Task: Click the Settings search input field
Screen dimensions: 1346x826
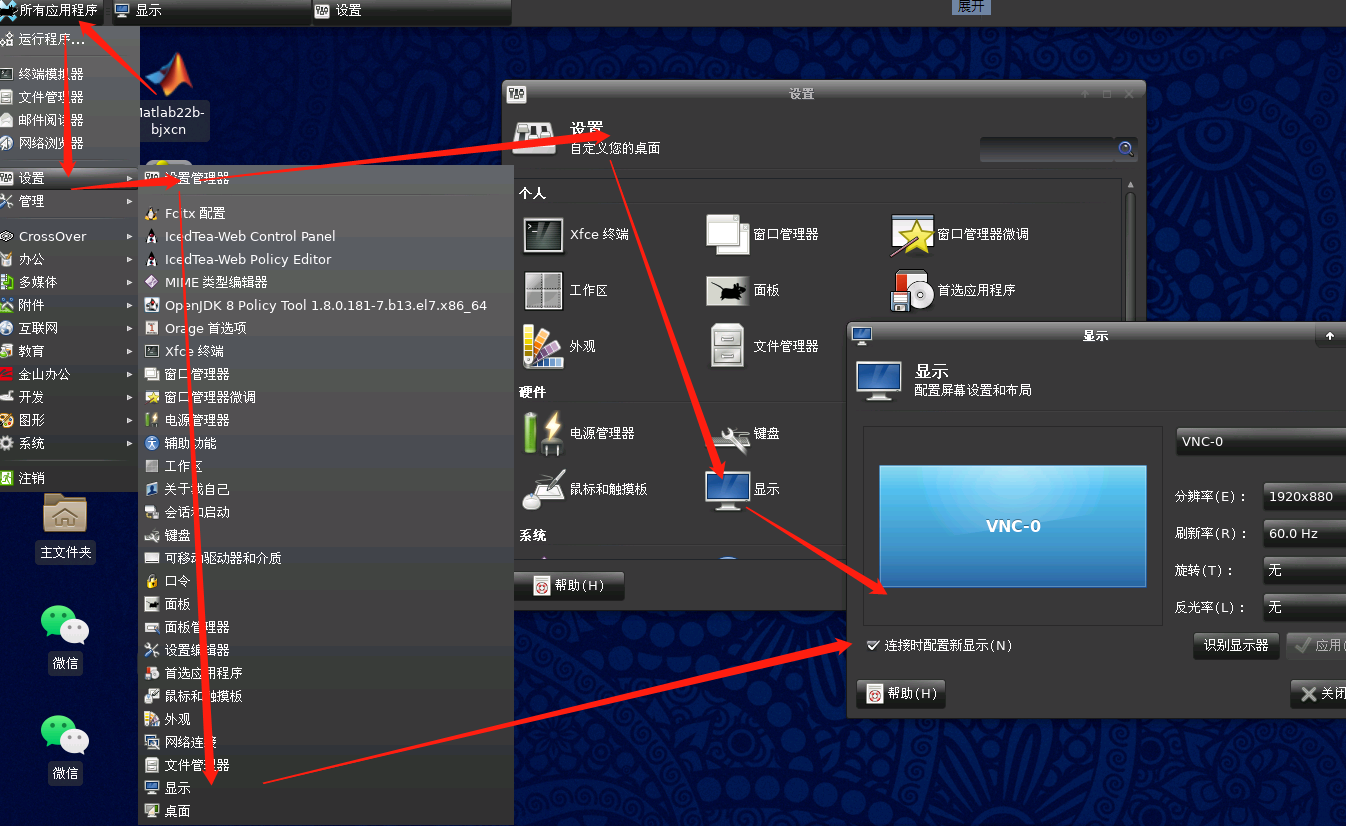Action: tap(1048, 149)
